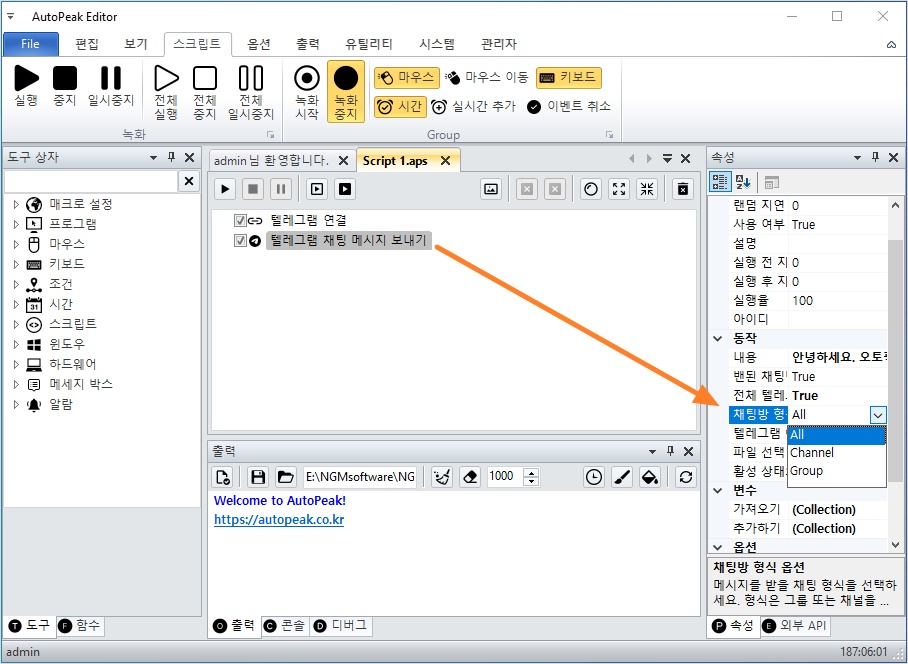Select 윈도우 in the toolbox tree

pos(67,344)
